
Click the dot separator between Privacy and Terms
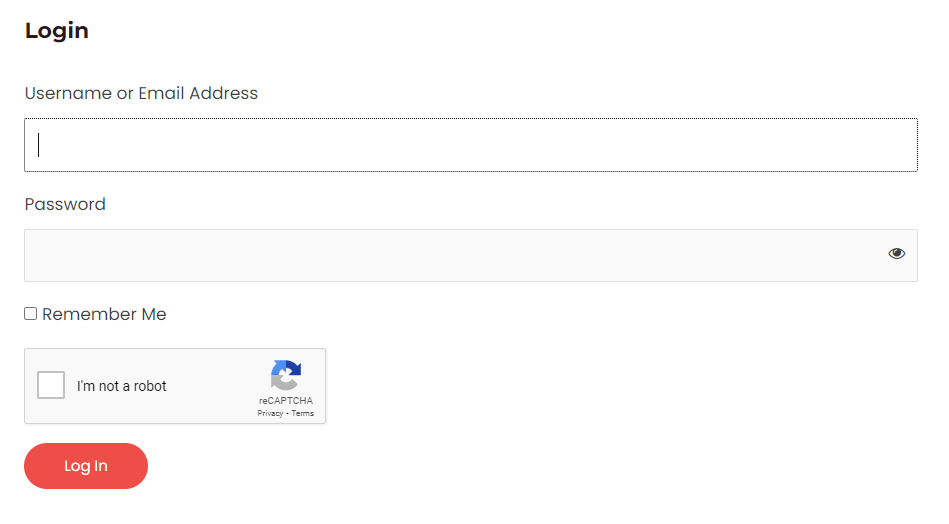click(x=287, y=414)
